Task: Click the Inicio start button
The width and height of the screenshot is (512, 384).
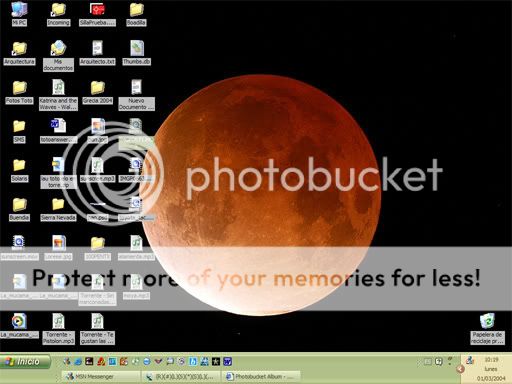Action: (25, 361)
